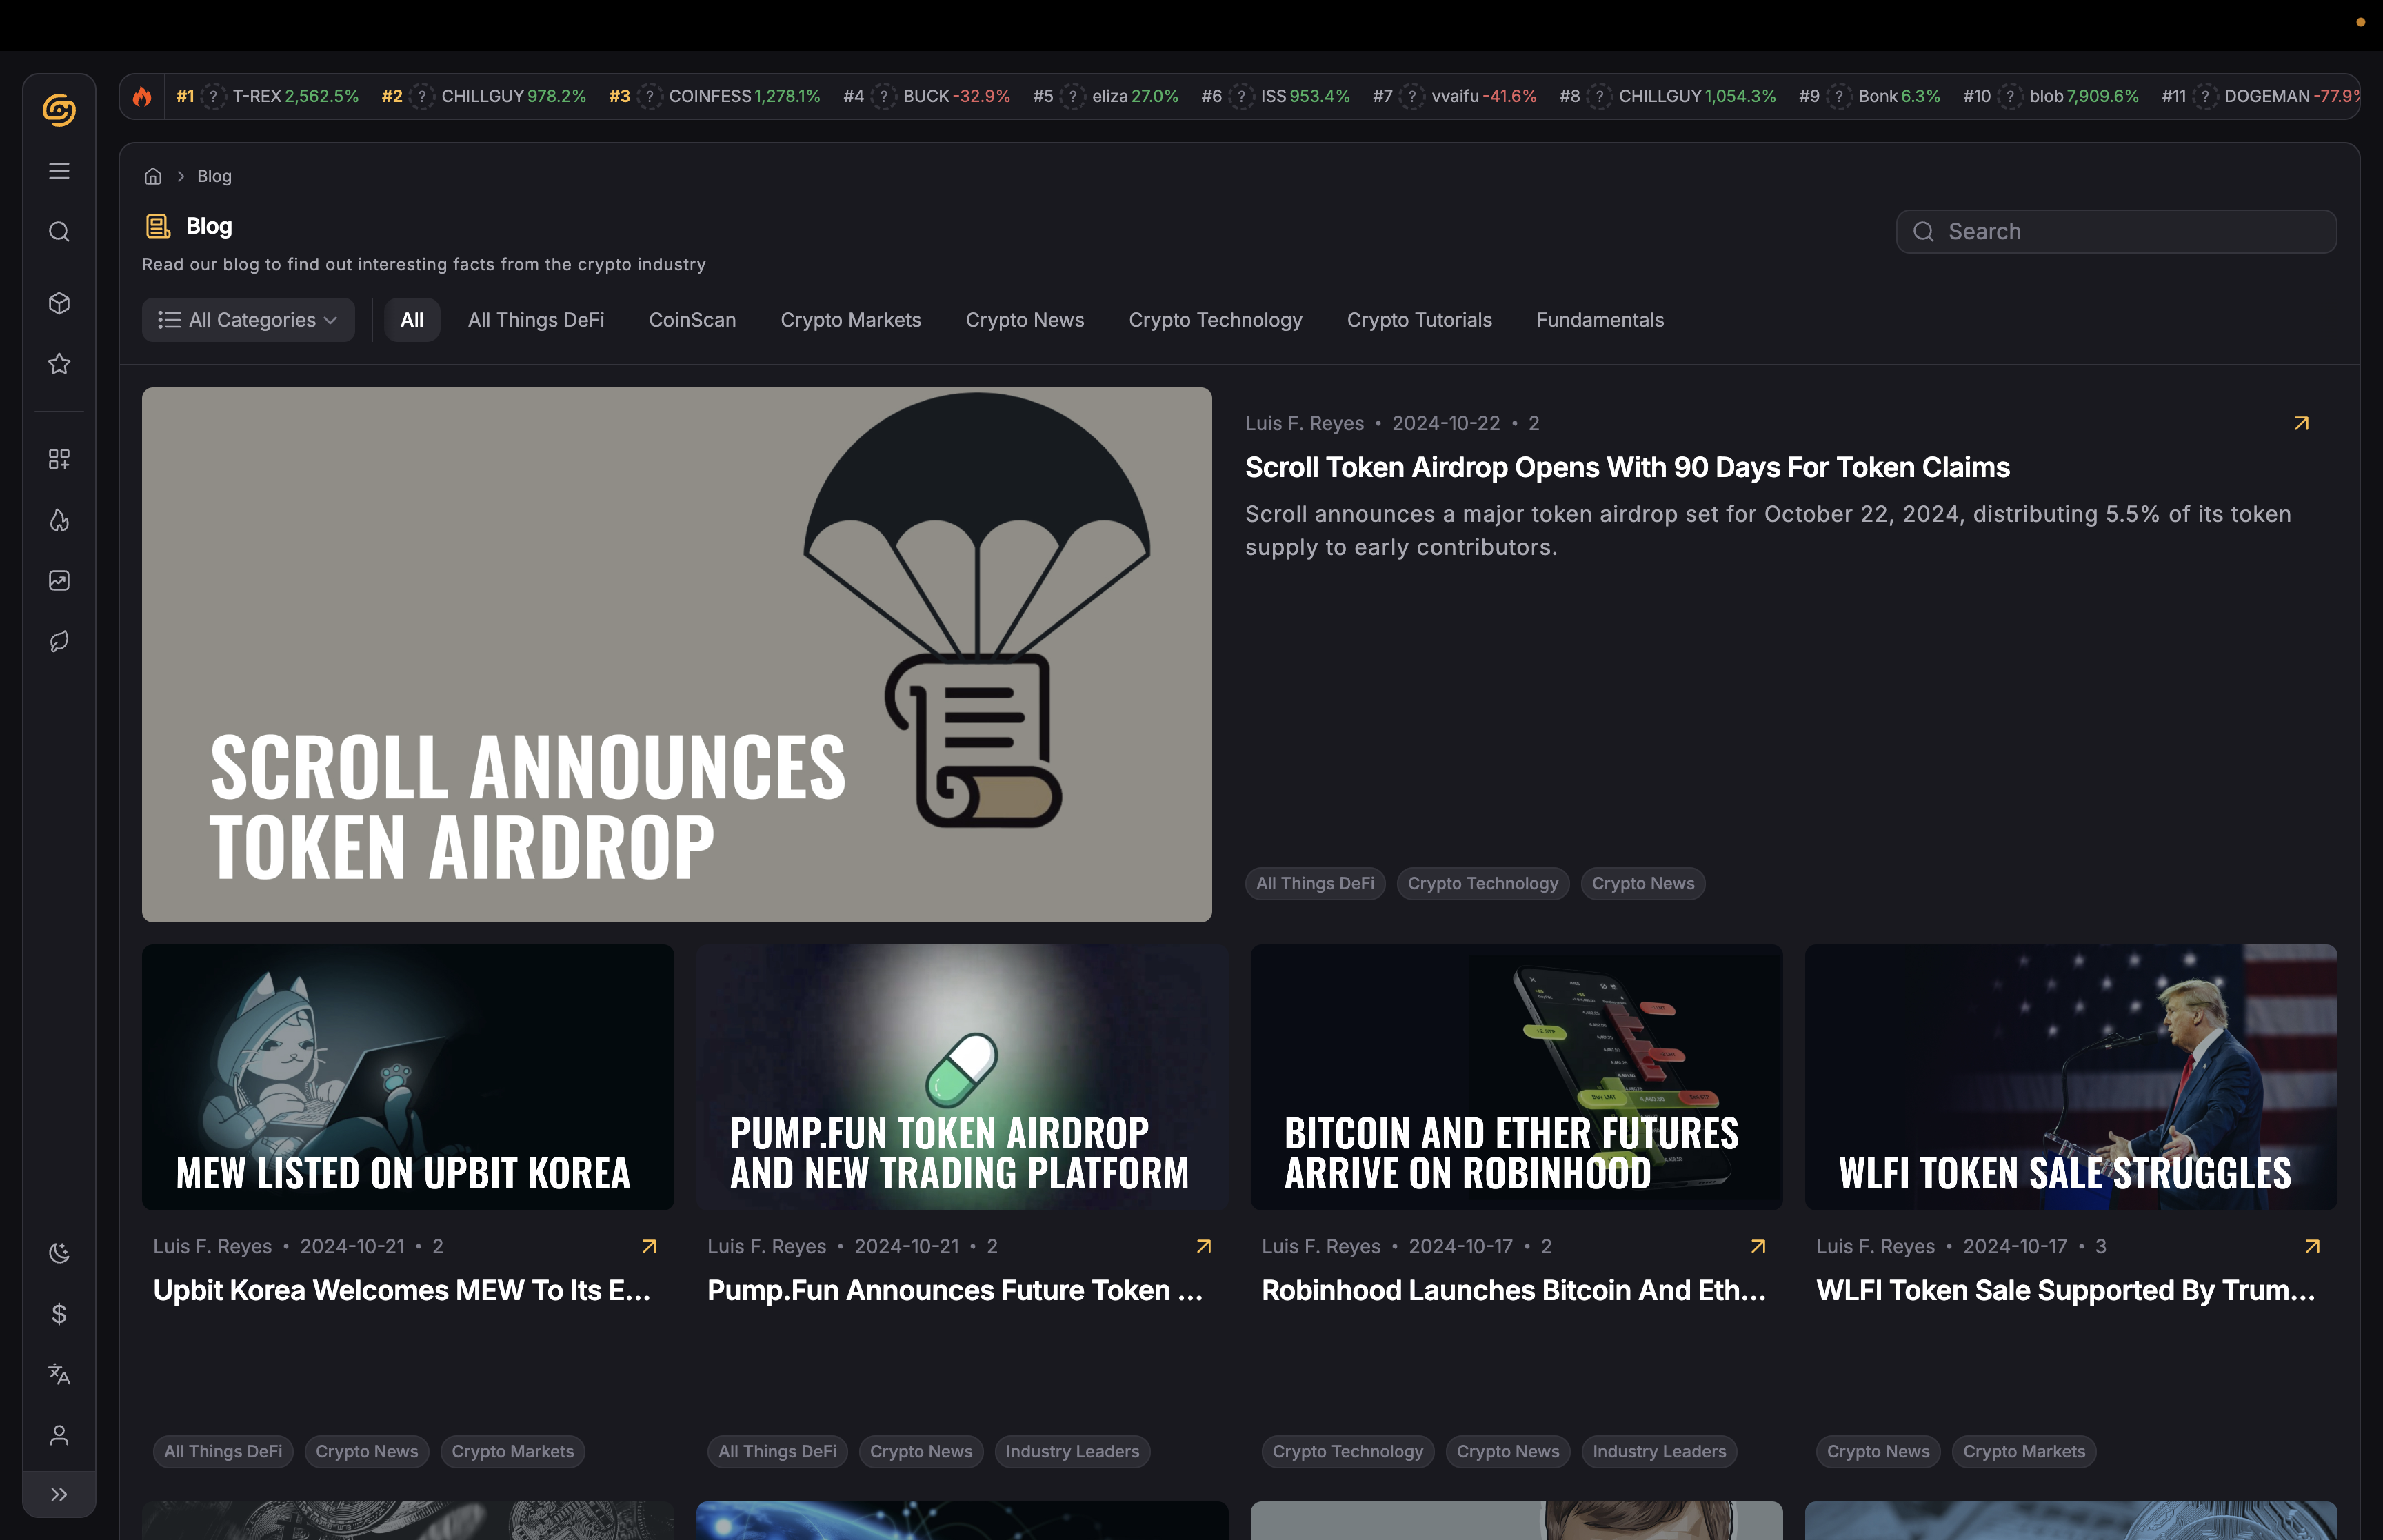2383x1540 pixels.
Task: Click home icon in breadcrumb
Action: [x=153, y=176]
